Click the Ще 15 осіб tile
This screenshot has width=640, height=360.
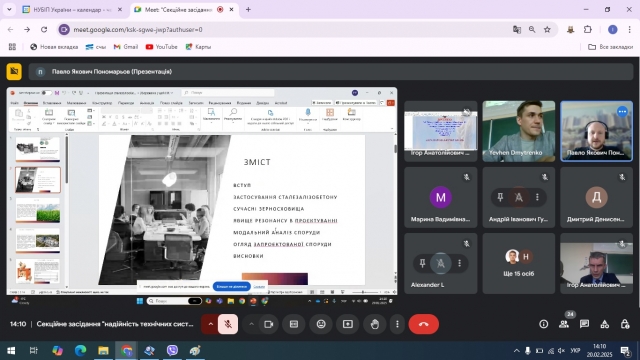coord(519,263)
